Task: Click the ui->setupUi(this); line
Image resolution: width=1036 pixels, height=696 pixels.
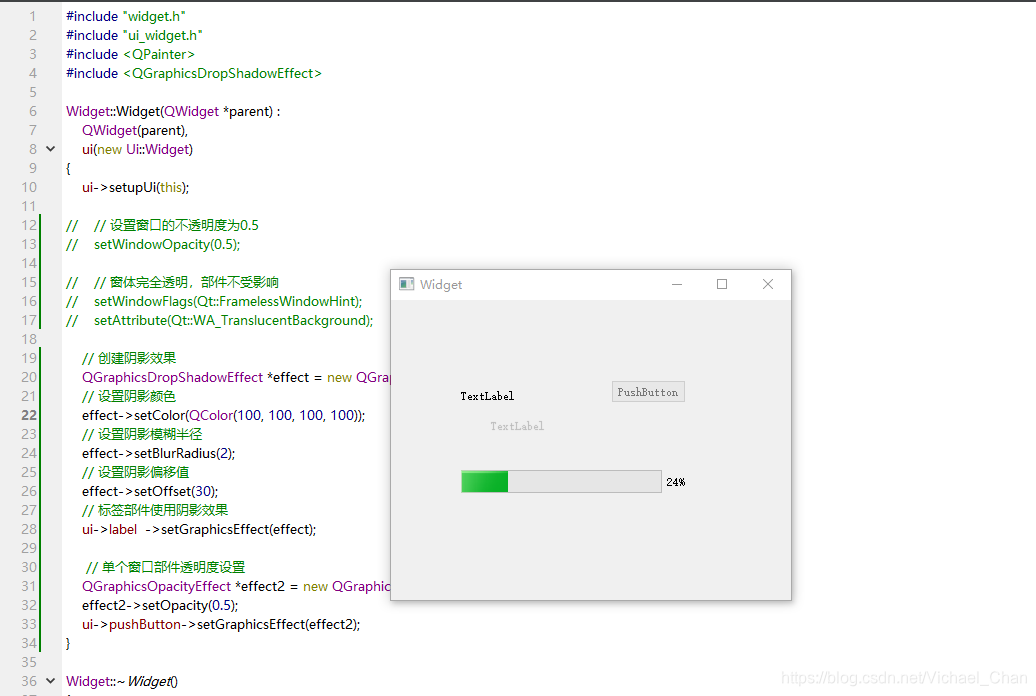Action: point(135,188)
